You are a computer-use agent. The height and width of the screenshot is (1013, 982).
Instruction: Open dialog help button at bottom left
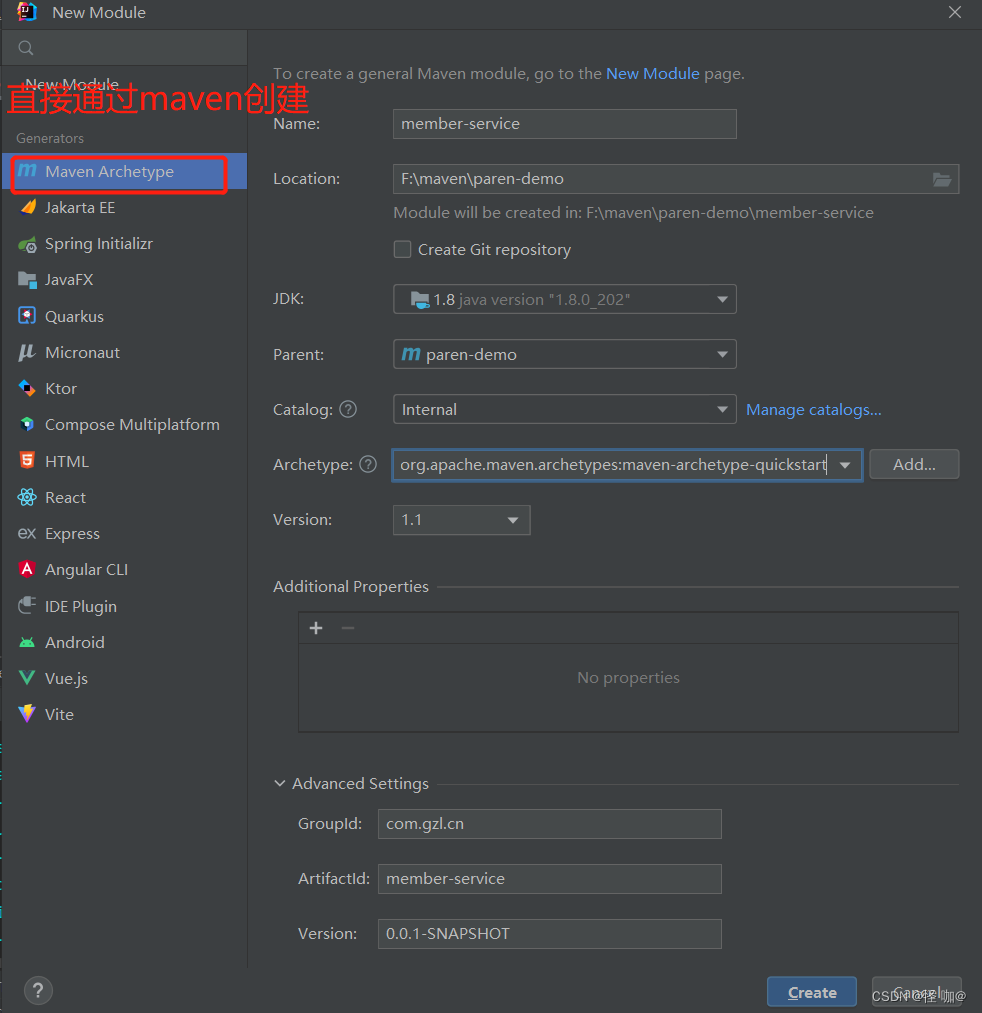pos(38,990)
